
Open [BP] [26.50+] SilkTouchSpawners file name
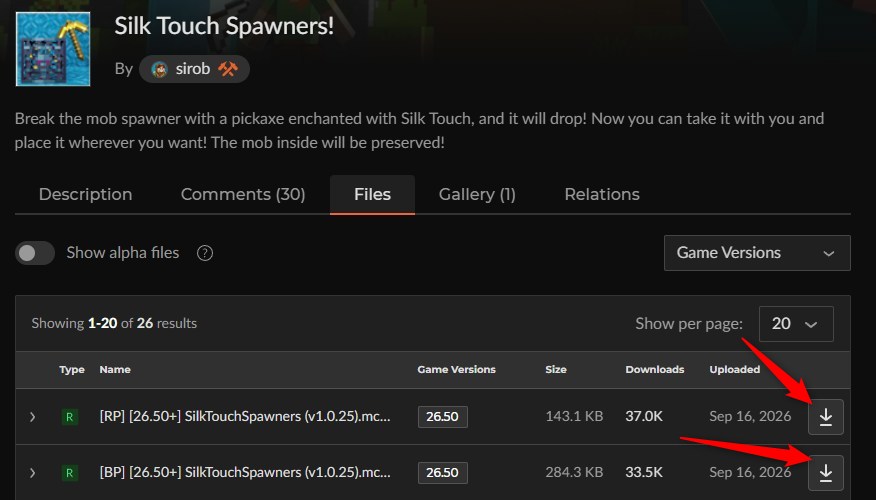(x=245, y=472)
